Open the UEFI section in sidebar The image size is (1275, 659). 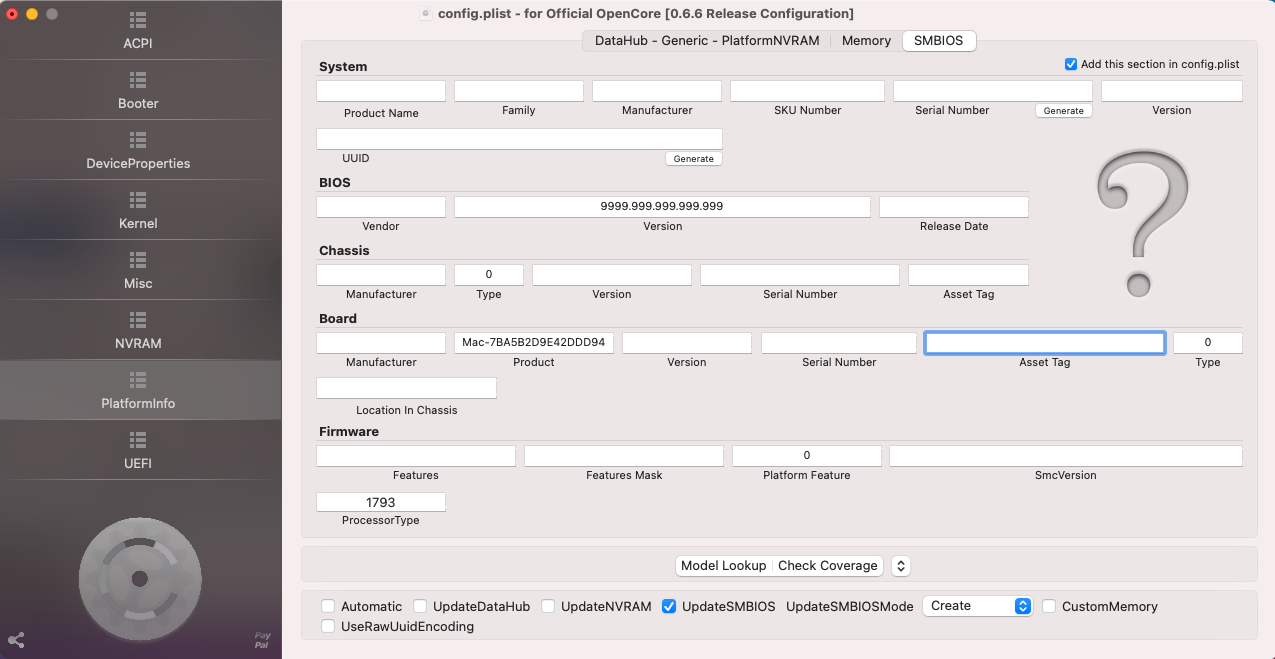pos(140,450)
